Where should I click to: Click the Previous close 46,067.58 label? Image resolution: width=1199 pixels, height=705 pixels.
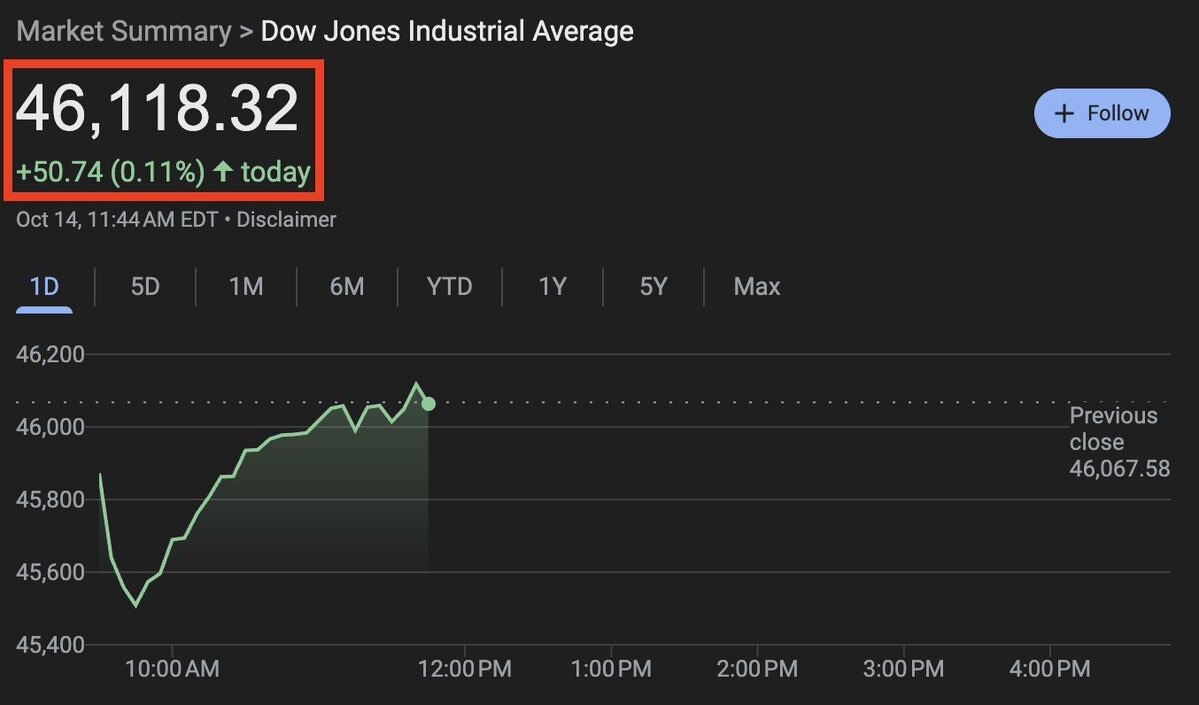1118,442
